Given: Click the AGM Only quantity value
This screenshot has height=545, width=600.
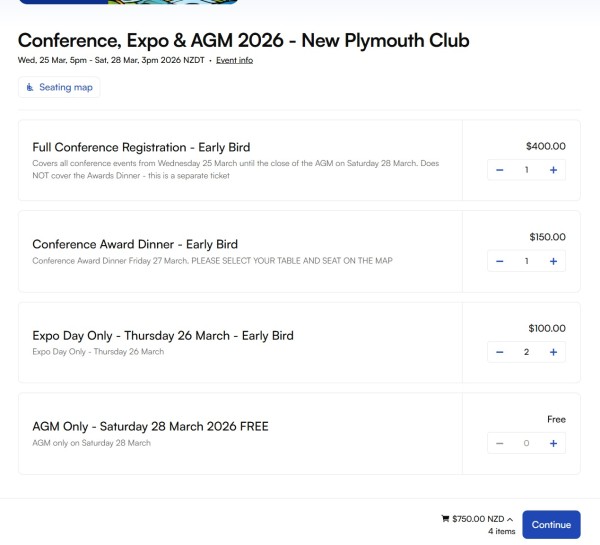Looking at the screenshot, I should tap(526, 443).
